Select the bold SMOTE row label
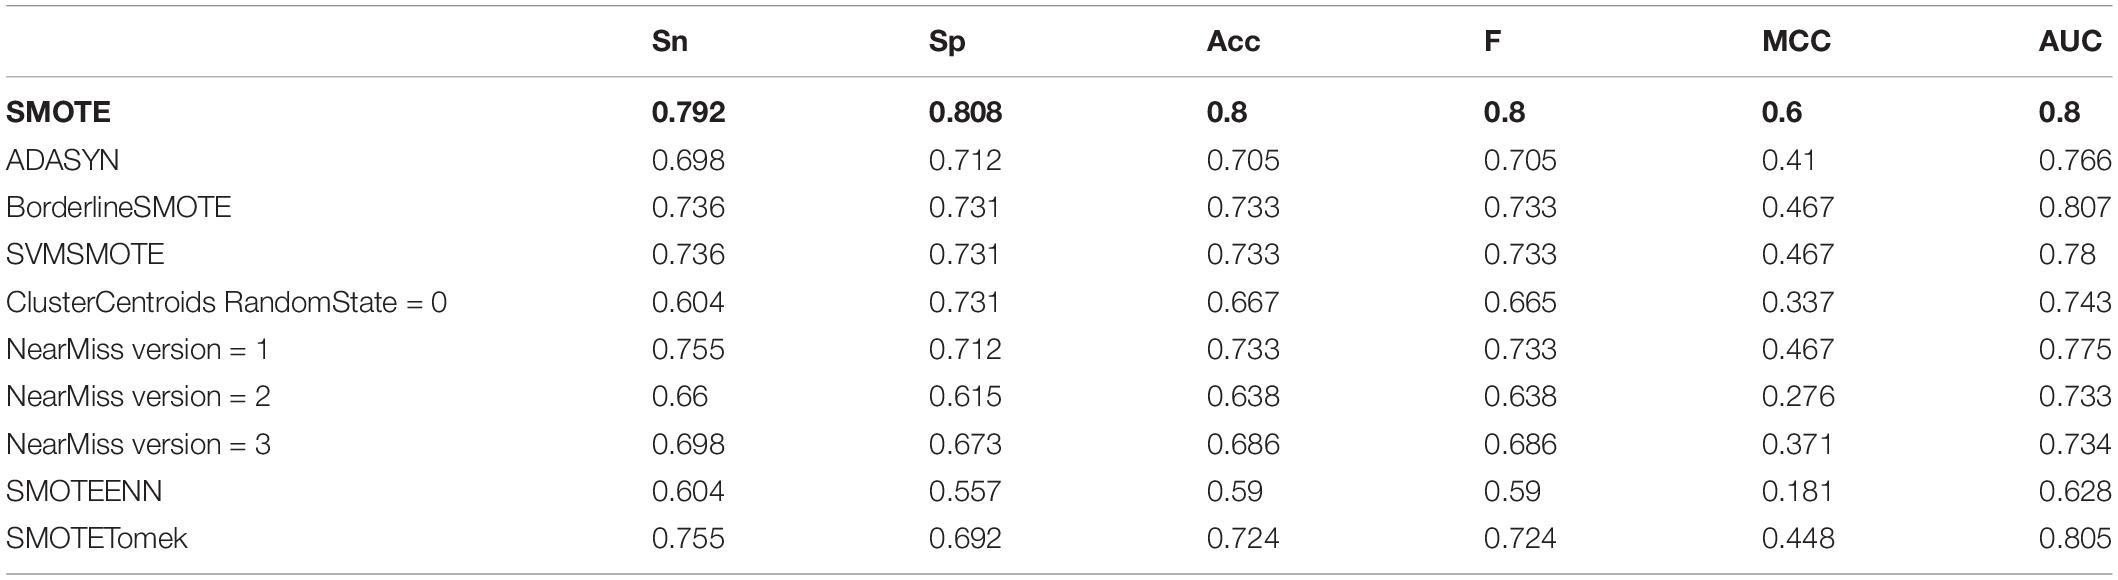Screen dimensions: 2118x580 (x=58, y=112)
